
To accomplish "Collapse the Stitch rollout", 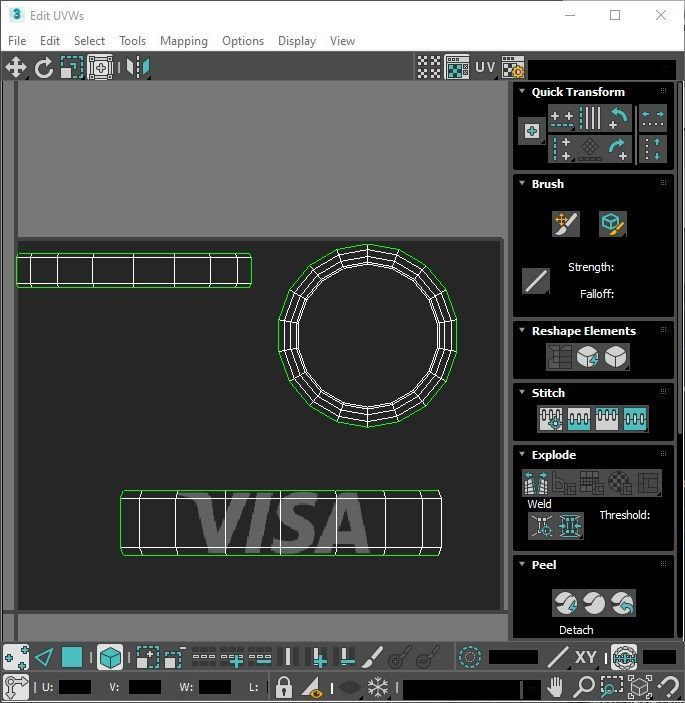I will [x=522, y=392].
